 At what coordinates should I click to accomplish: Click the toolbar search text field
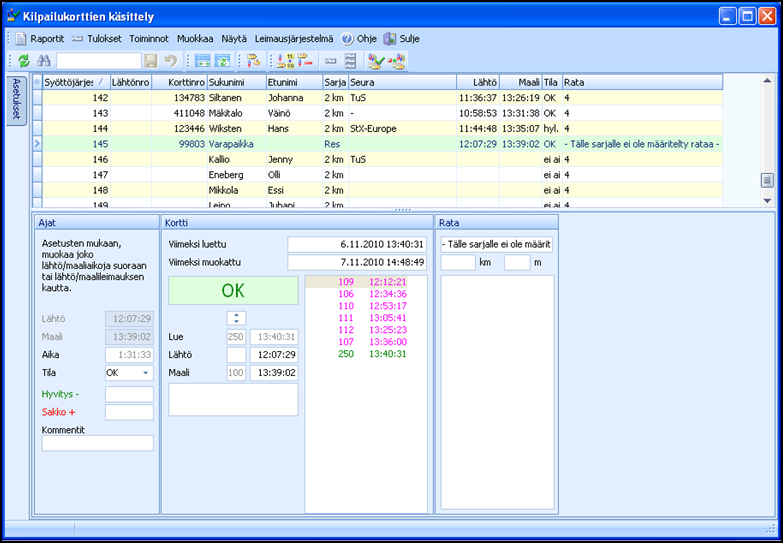(99, 61)
